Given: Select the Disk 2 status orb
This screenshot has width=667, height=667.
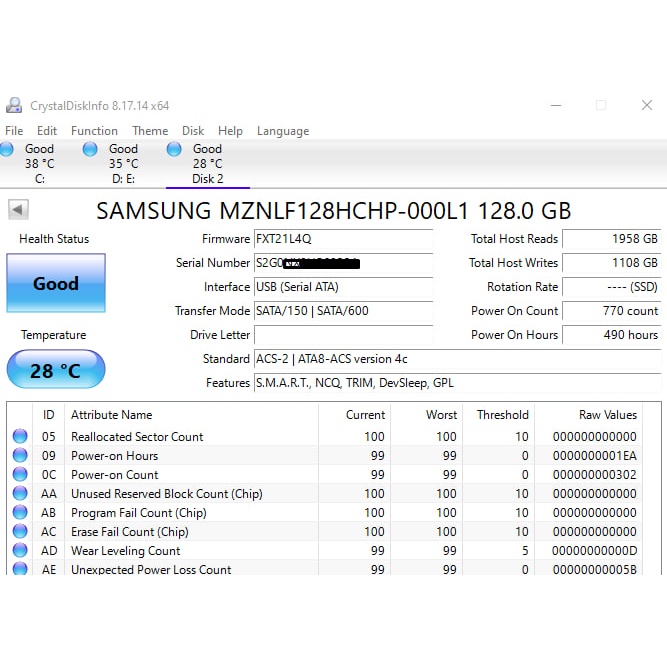Looking at the screenshot, I should click(175, 150).
